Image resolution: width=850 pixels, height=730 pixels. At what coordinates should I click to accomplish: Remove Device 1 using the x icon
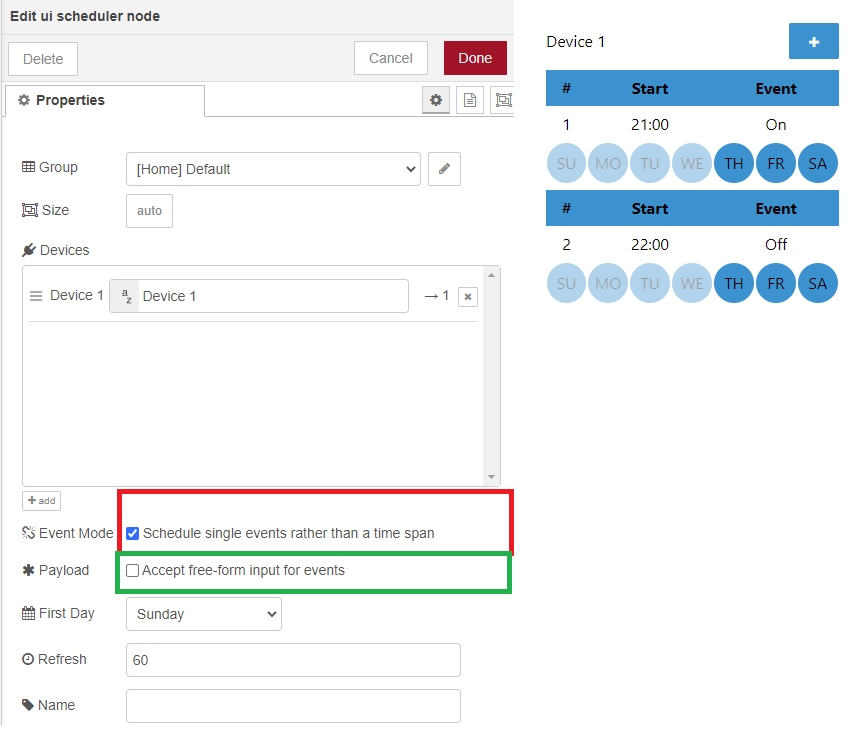click(467, 296)
